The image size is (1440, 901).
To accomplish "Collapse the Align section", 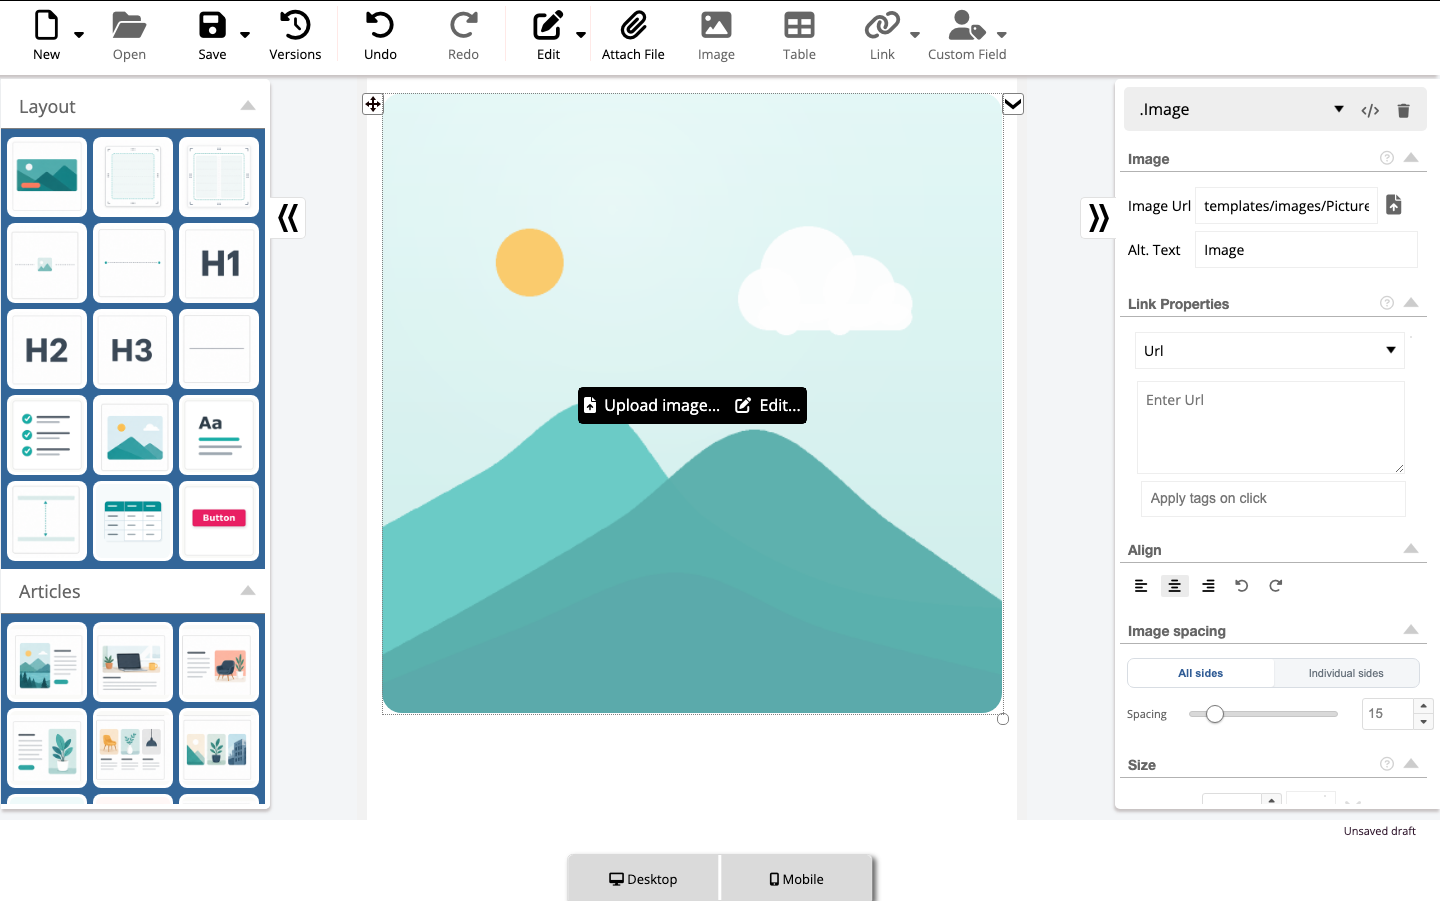I will (1411, 549).
